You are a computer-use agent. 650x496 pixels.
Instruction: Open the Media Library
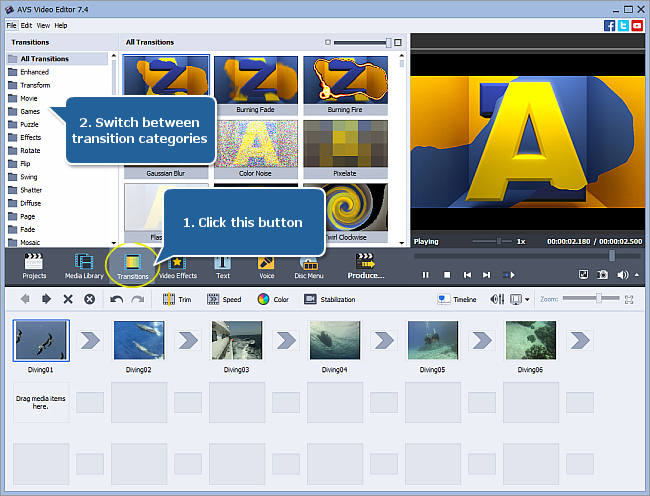pos(84,267)
